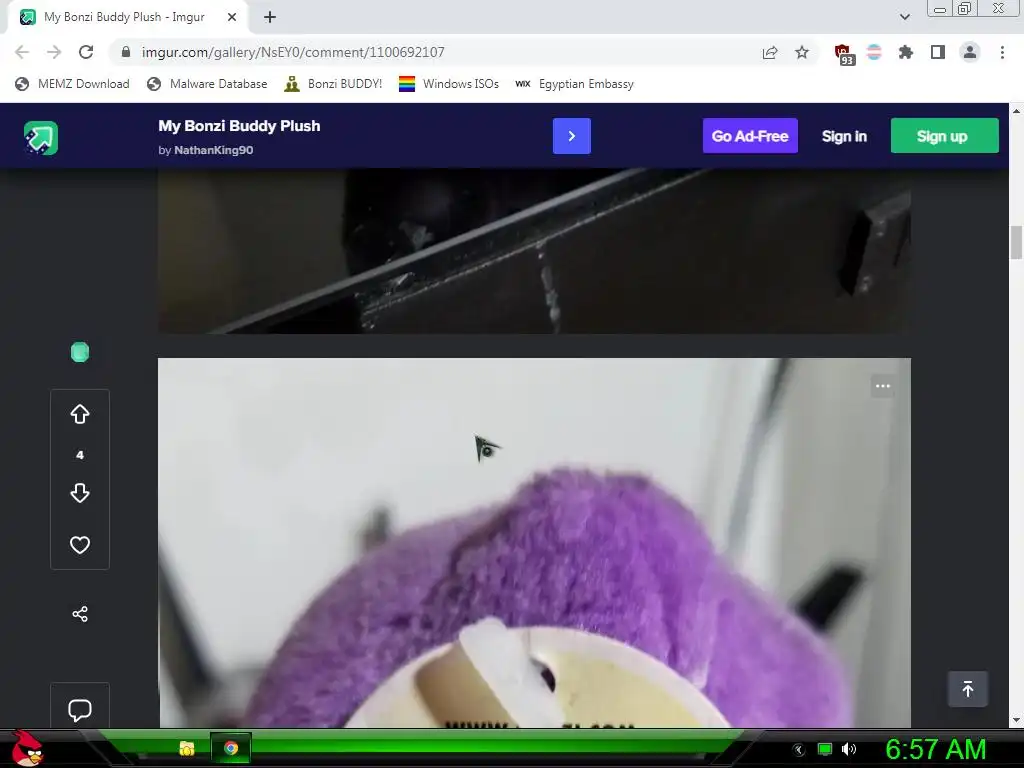Open the share post options
The width and height of the screenshot is (1024, 768).
(80, 614)
